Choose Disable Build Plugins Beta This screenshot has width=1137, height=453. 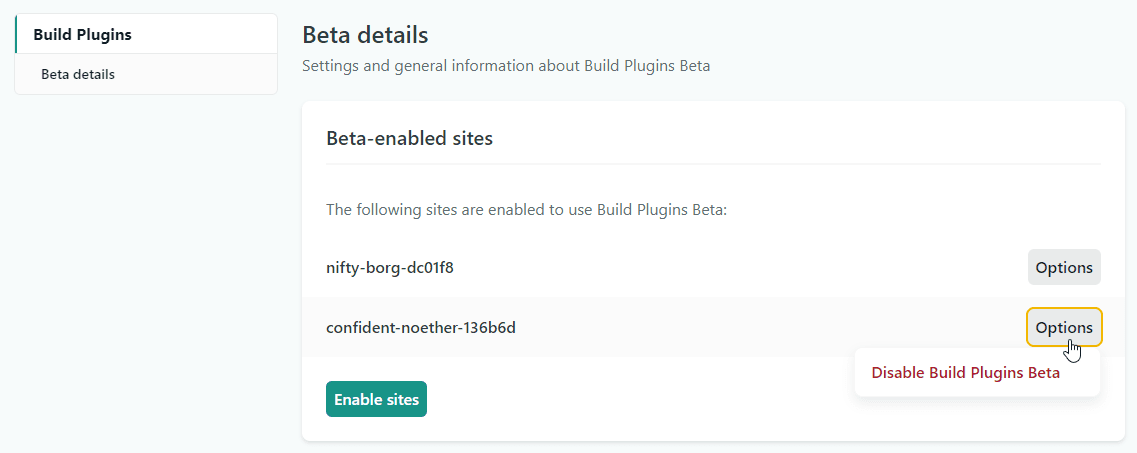pyautogui.click(x=965, y=373)
